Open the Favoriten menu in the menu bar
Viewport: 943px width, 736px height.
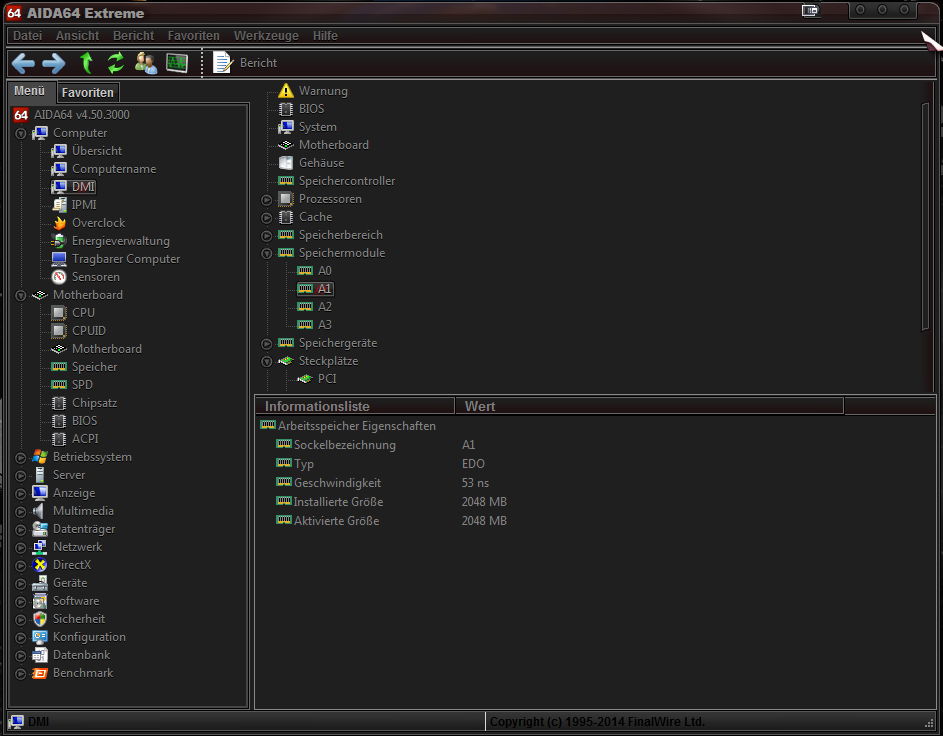(194, 35)
